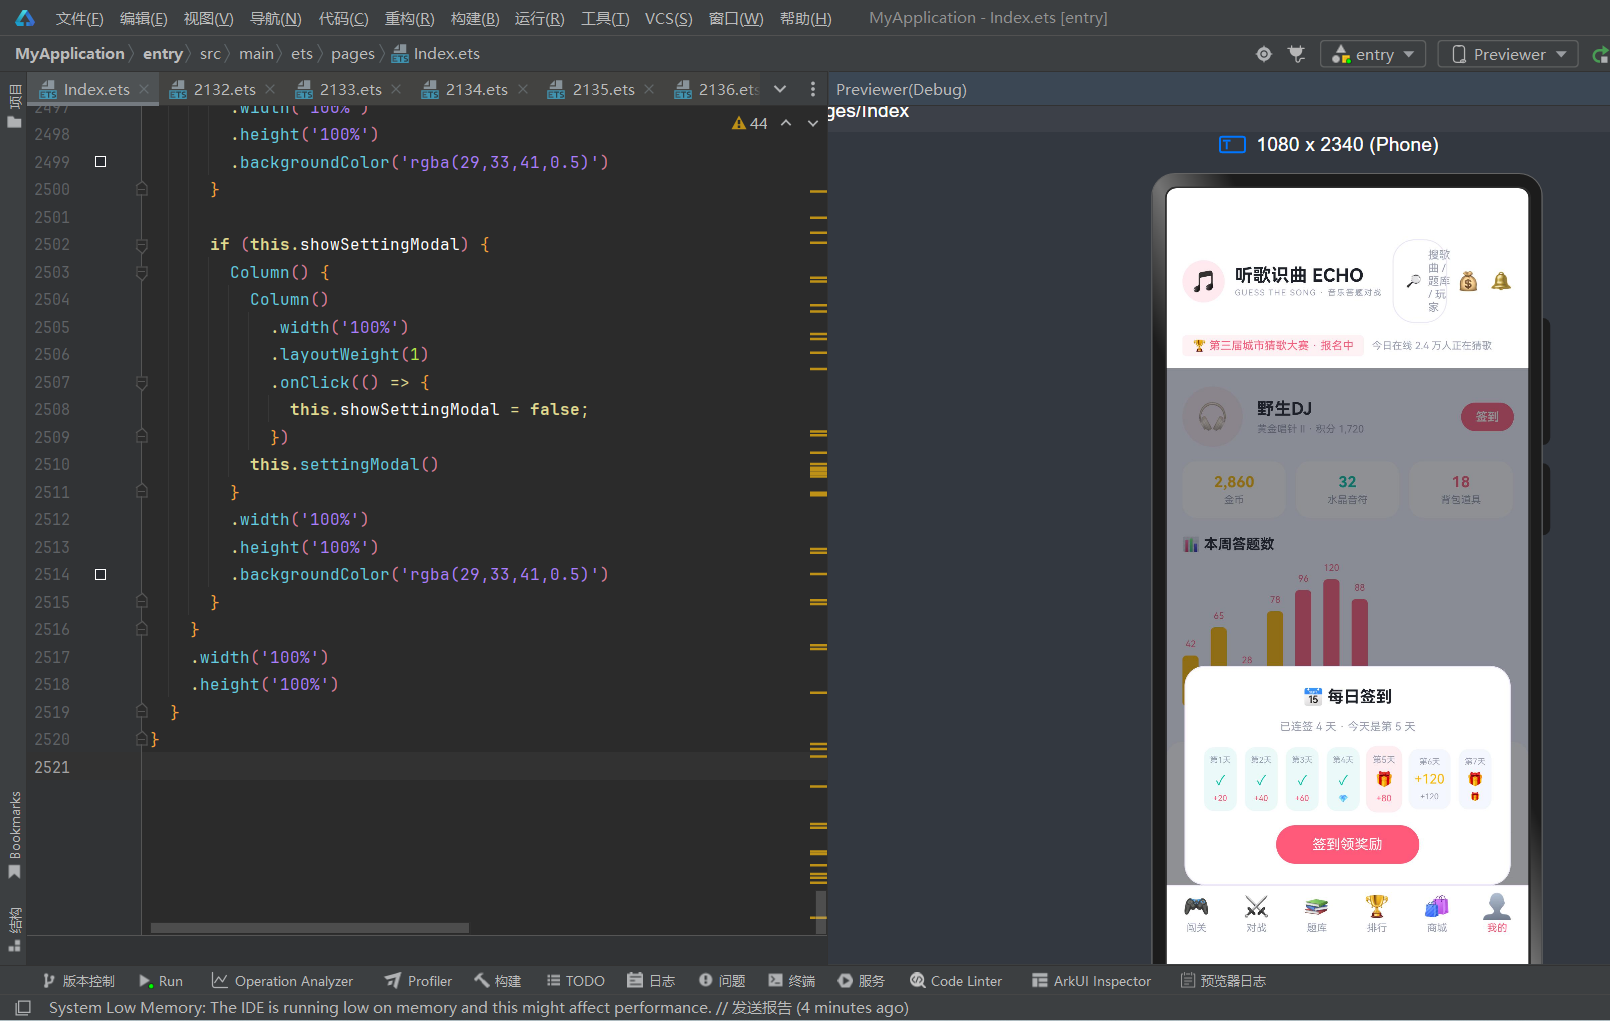Click the search icon in previewed app header

(1413, 282)
